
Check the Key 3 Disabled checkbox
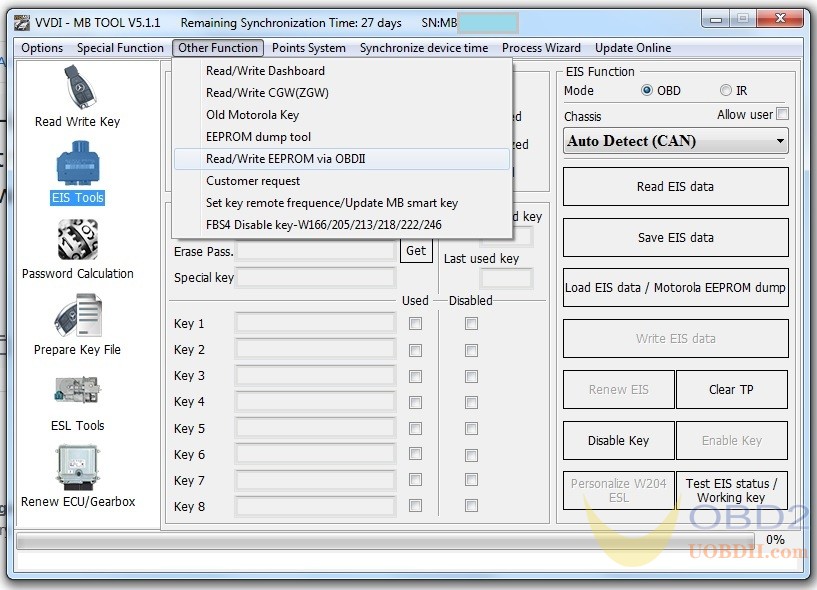tap(471, 376)
